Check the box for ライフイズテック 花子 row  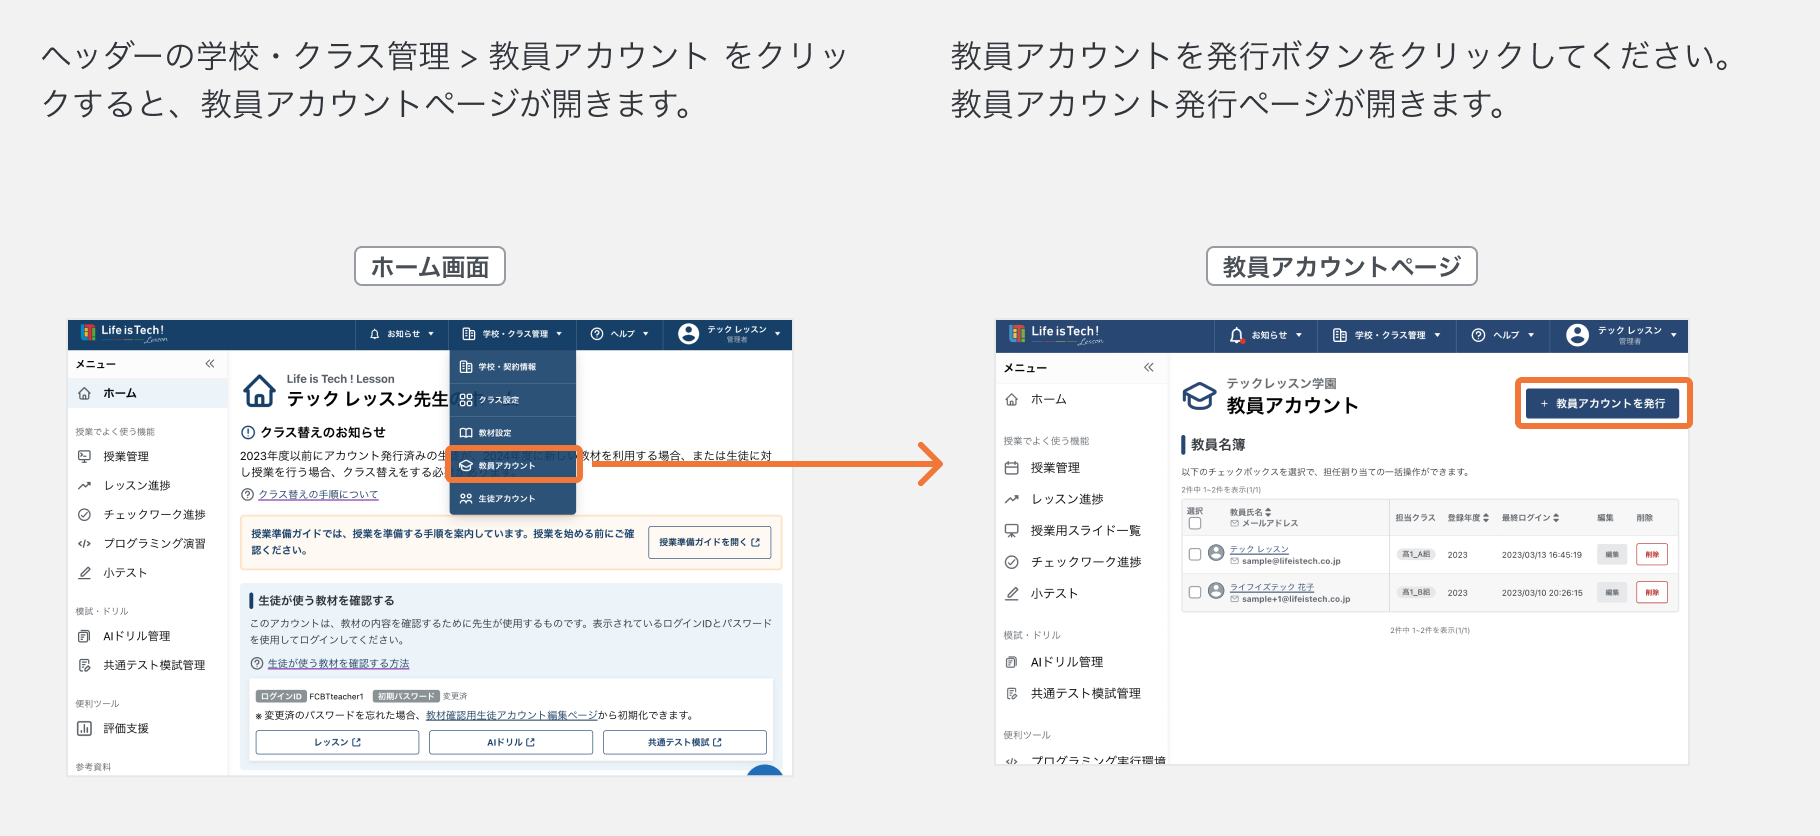(1194, 592)
